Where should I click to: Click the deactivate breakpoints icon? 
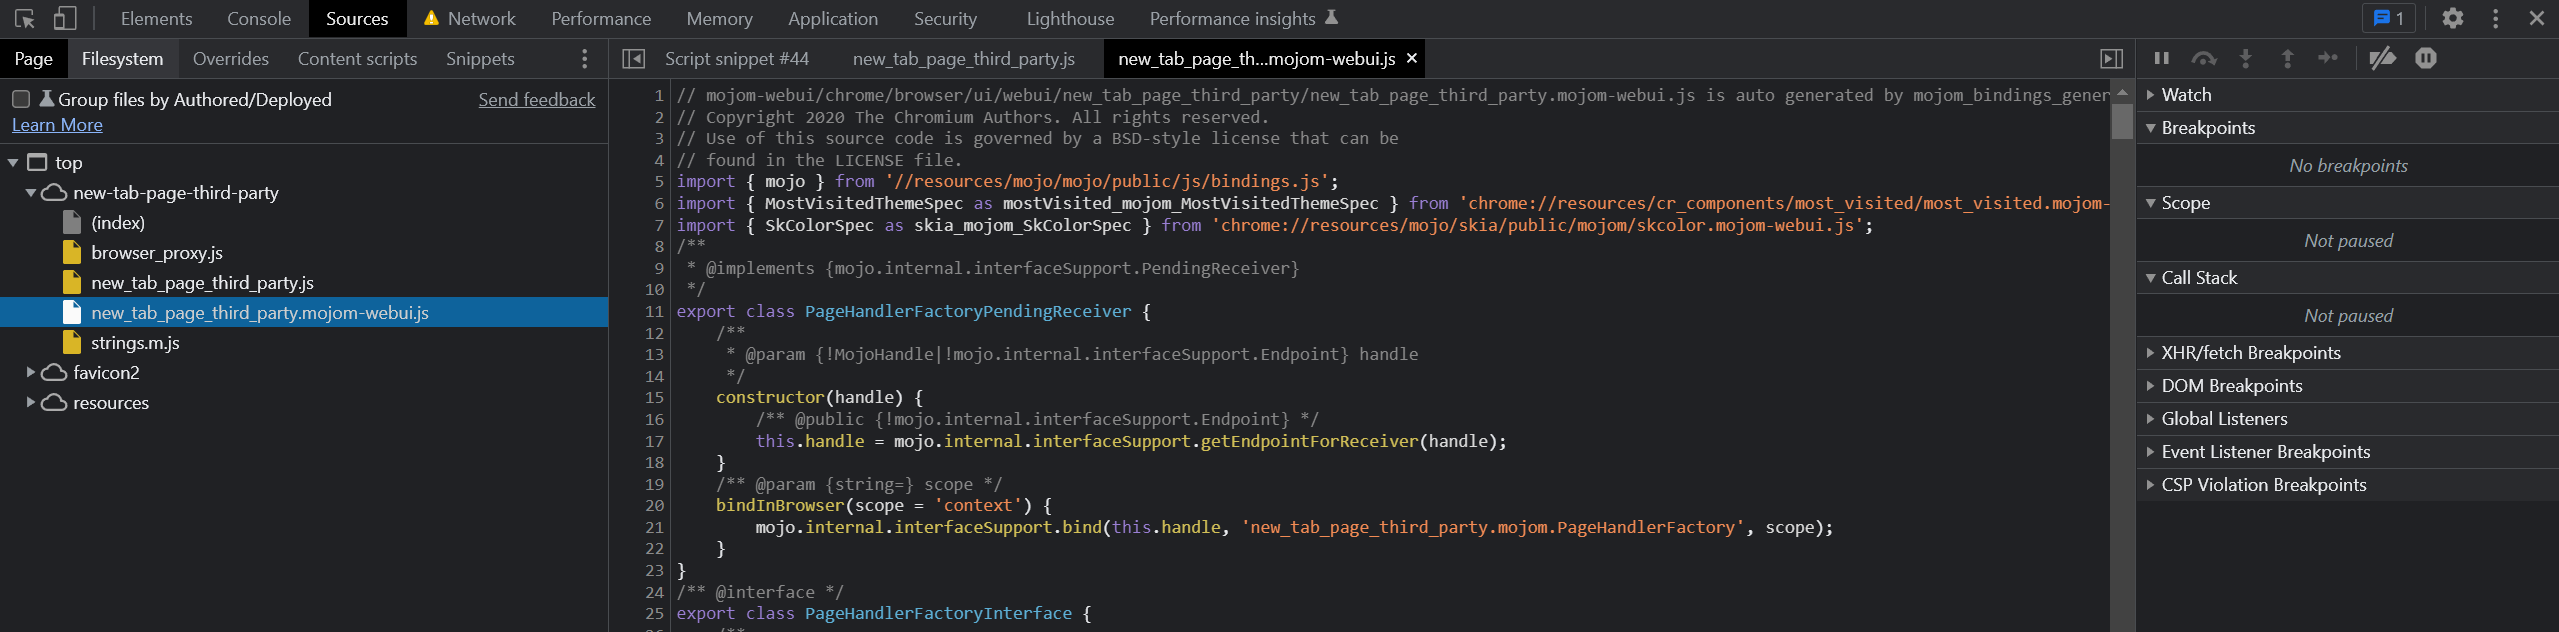[2382, 59]
